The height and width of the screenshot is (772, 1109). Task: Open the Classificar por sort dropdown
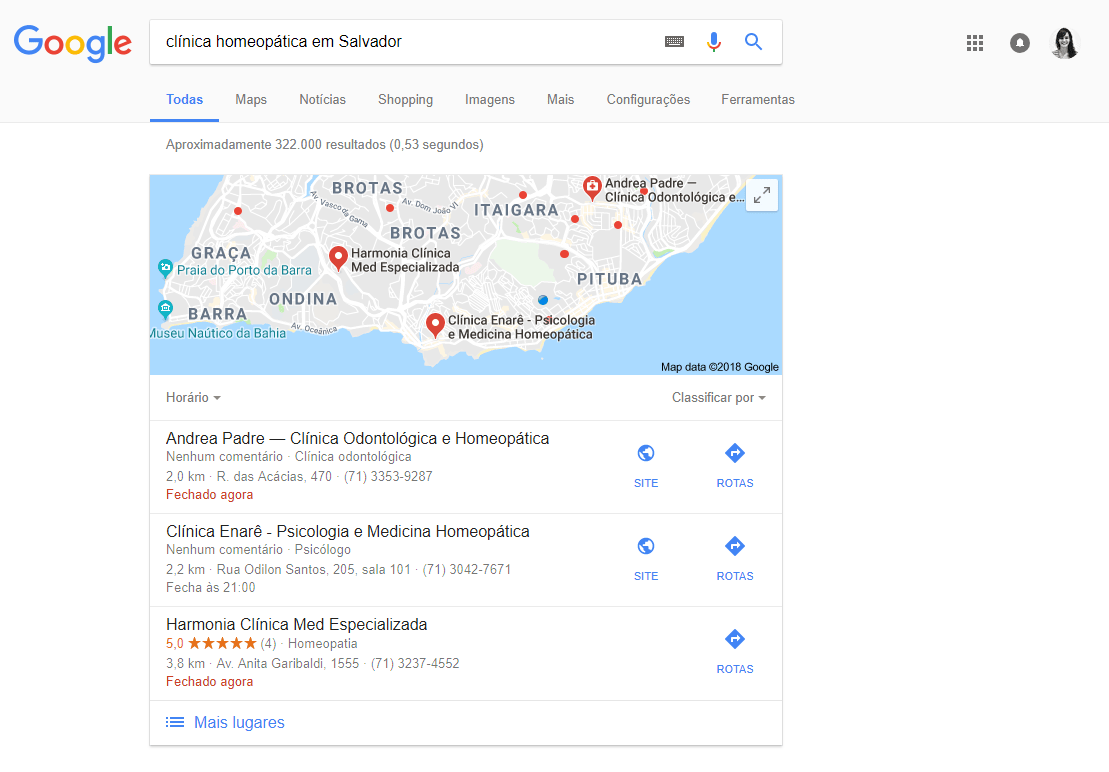coord(718,398)
